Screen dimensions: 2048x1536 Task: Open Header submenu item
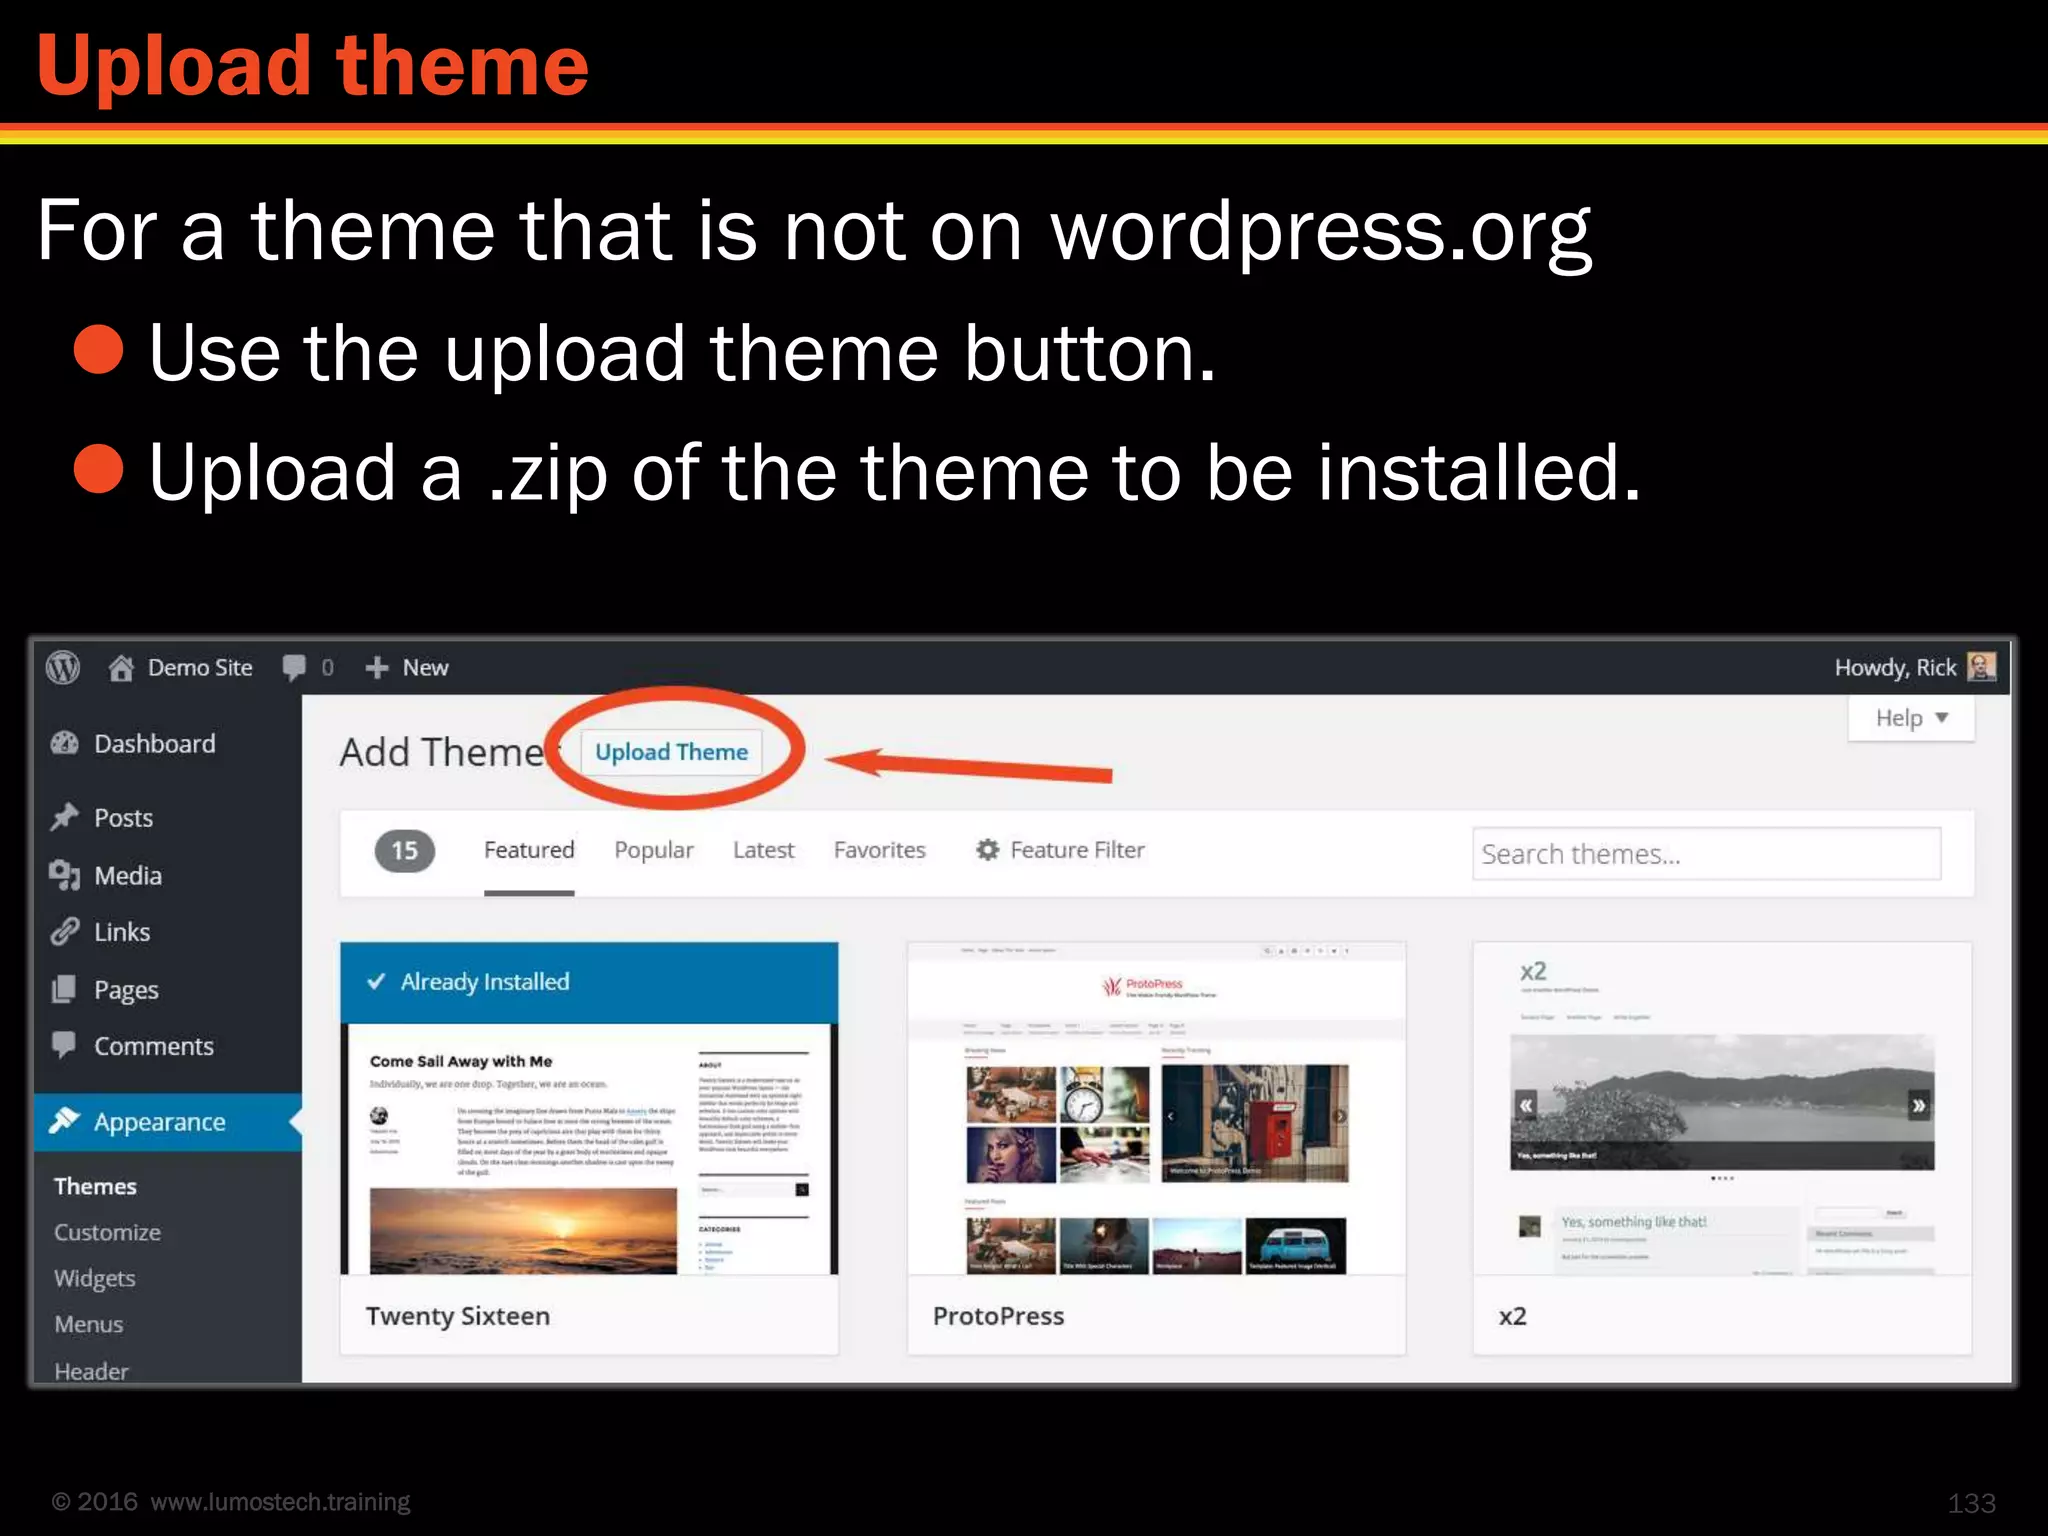tap(91, 1371)
